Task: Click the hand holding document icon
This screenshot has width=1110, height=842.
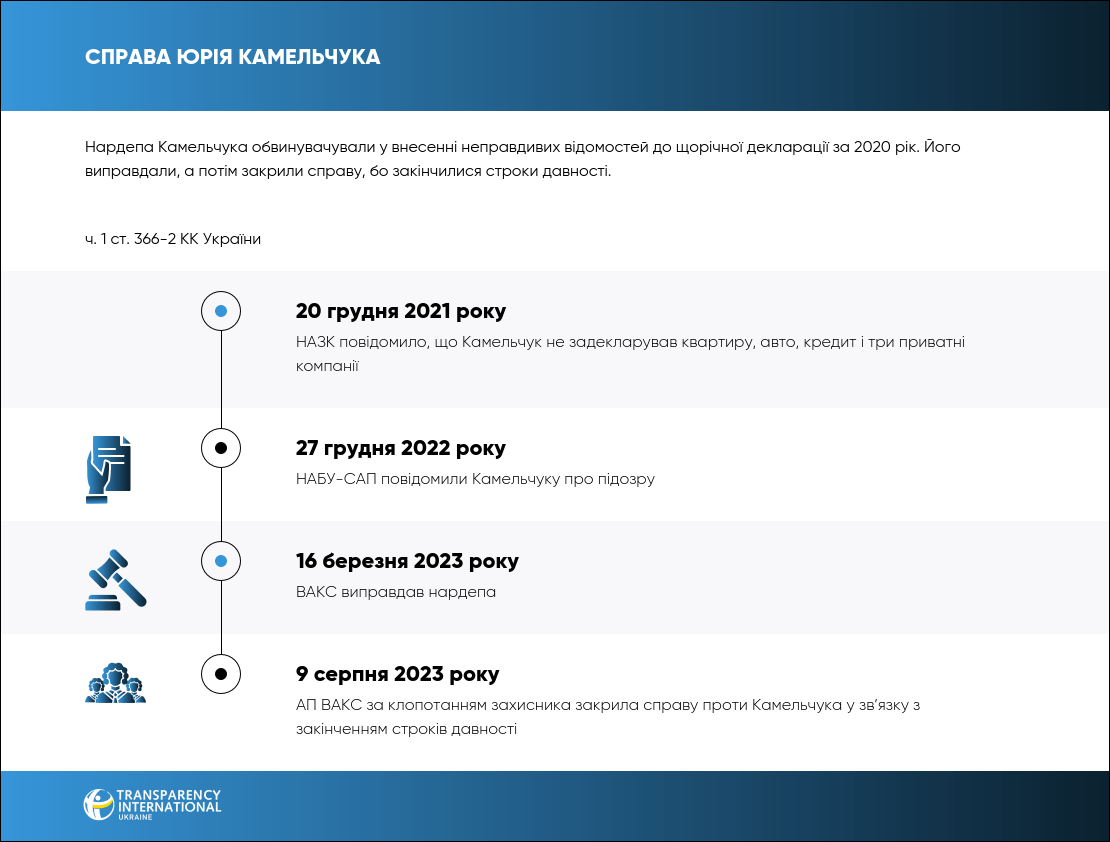Action: (x=108, y=468)
